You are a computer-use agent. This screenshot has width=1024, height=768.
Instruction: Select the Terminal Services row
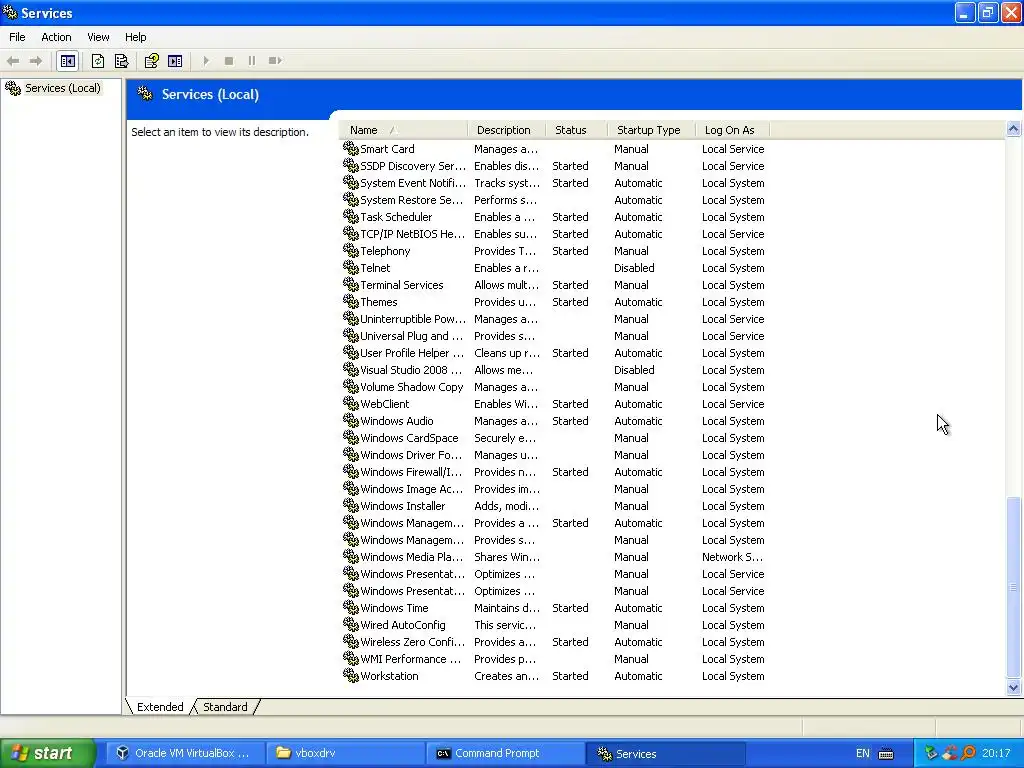[554, 285]
